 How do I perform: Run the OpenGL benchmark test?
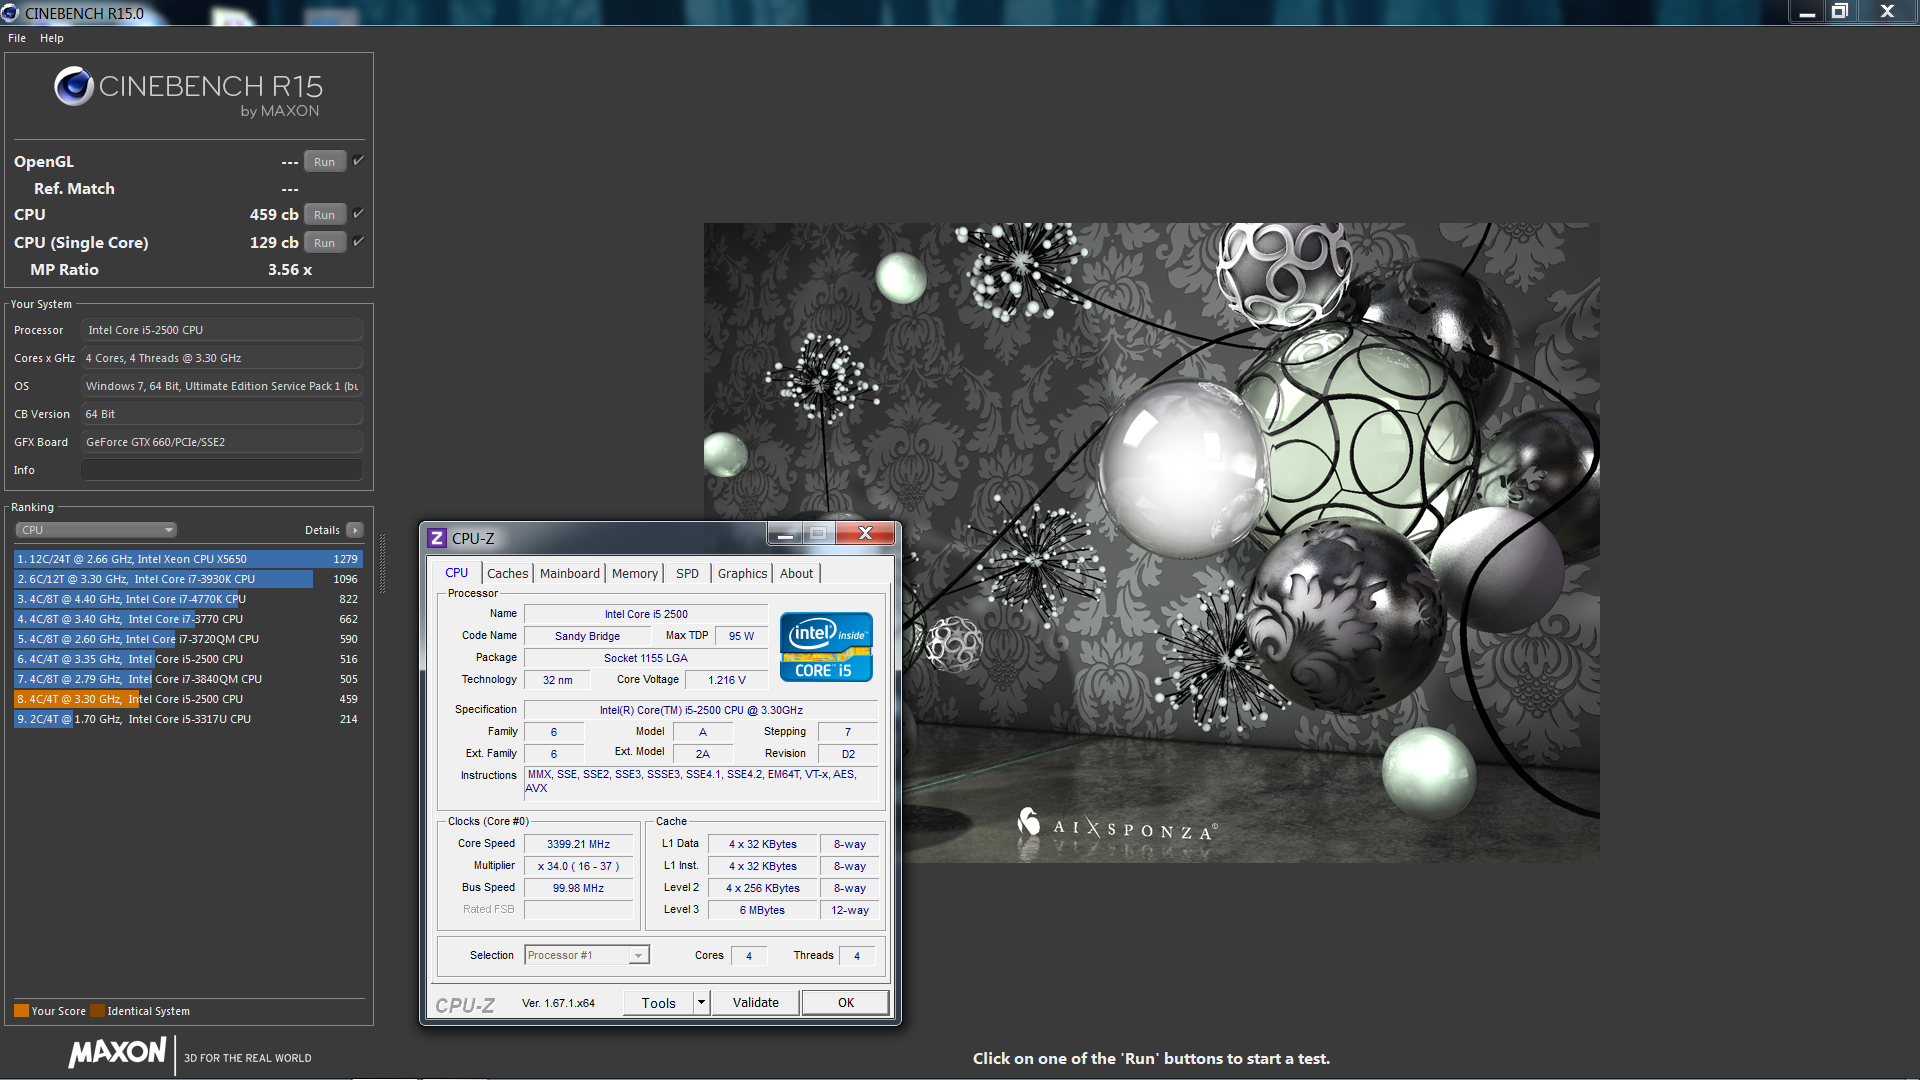tap(324, 162)
